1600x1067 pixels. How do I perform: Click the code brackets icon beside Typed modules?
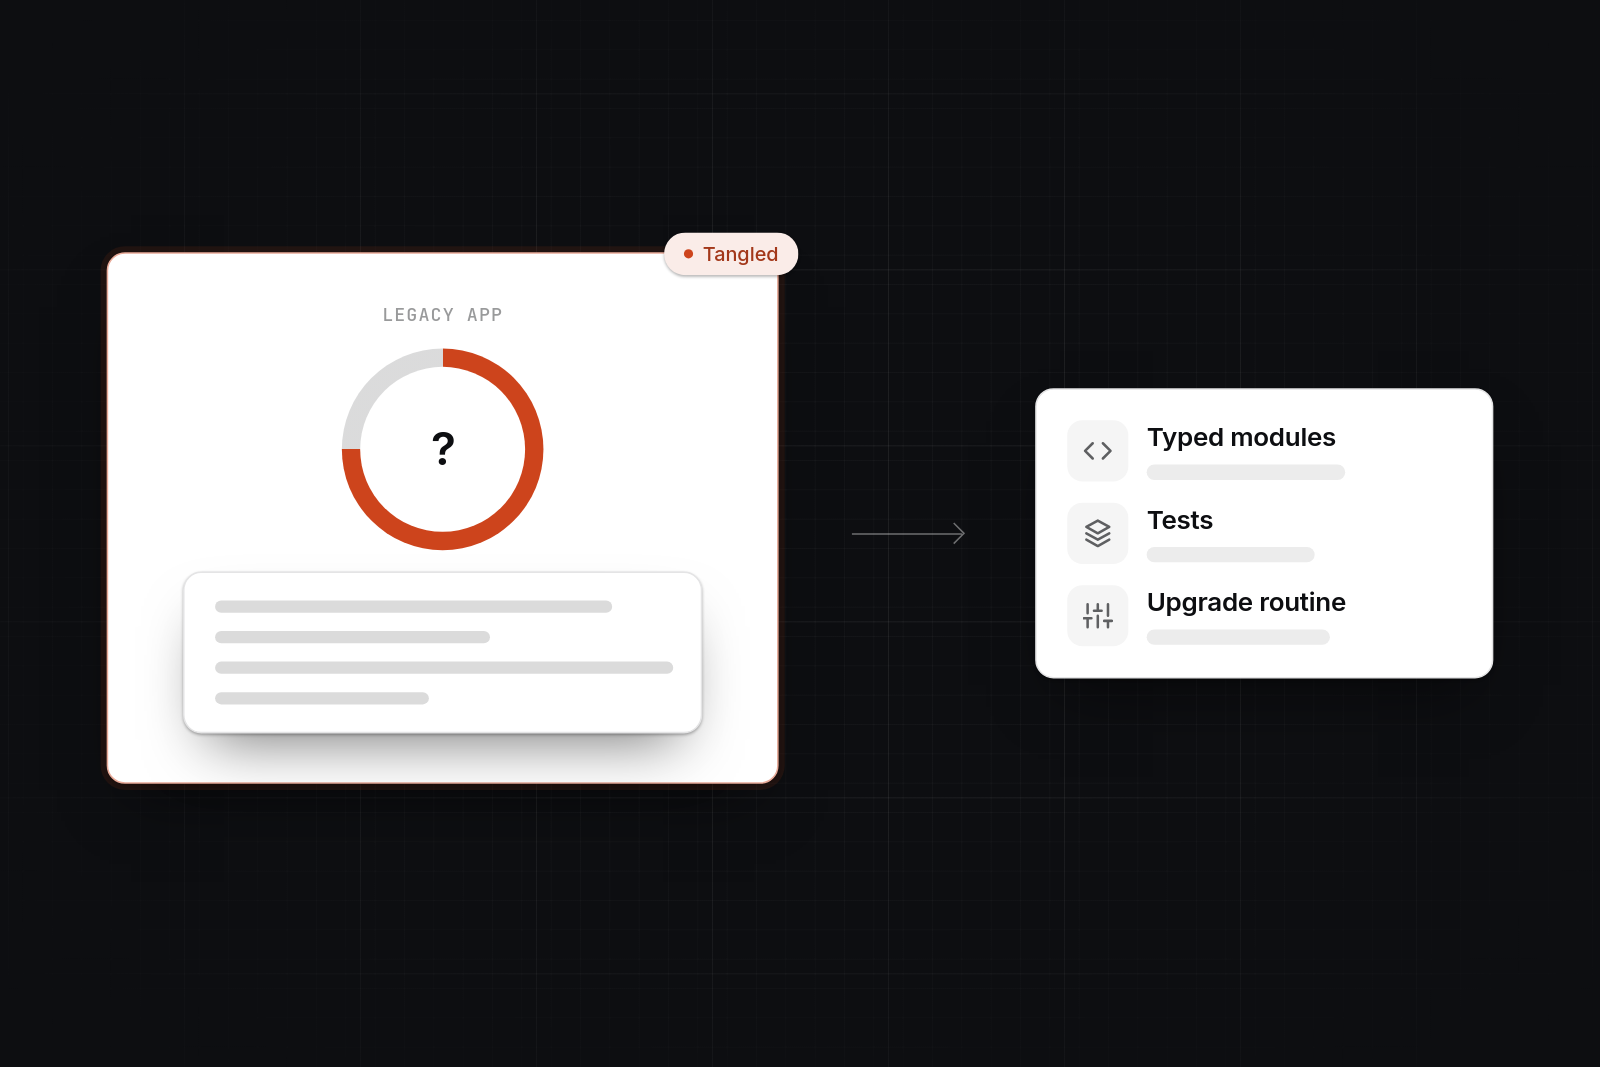pos(1097,451)
